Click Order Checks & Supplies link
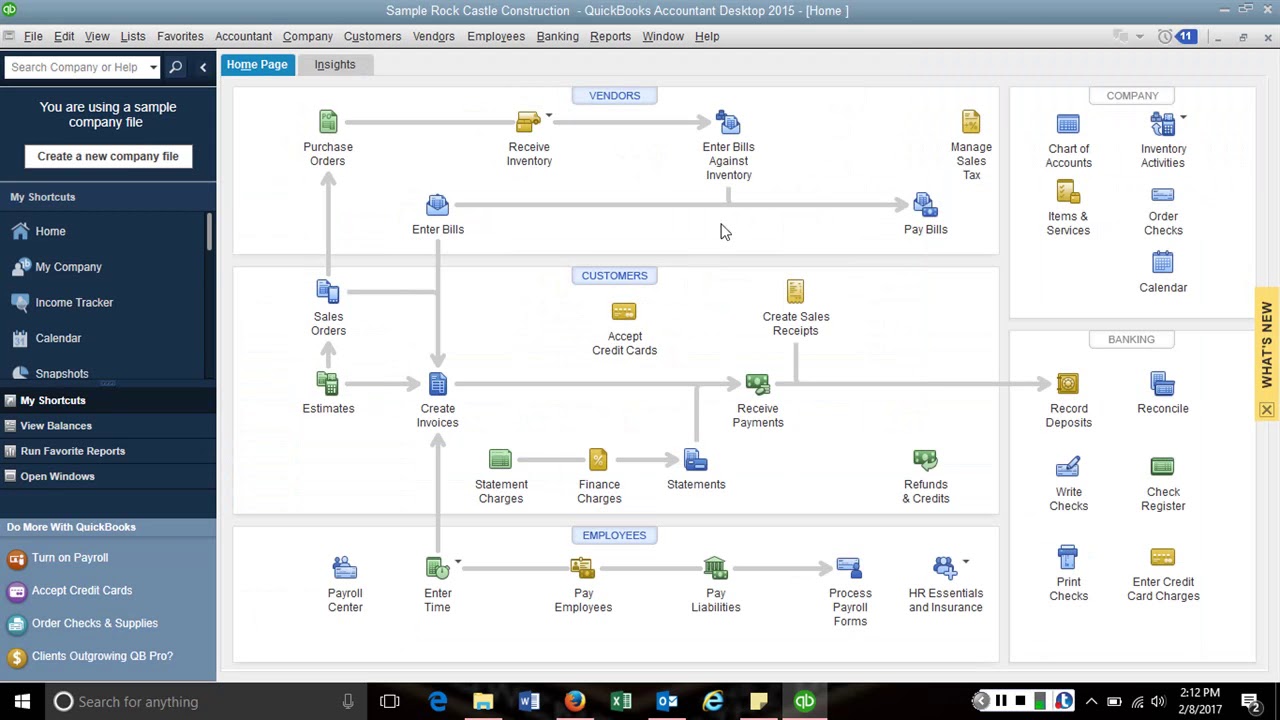 tap(94, 623)
